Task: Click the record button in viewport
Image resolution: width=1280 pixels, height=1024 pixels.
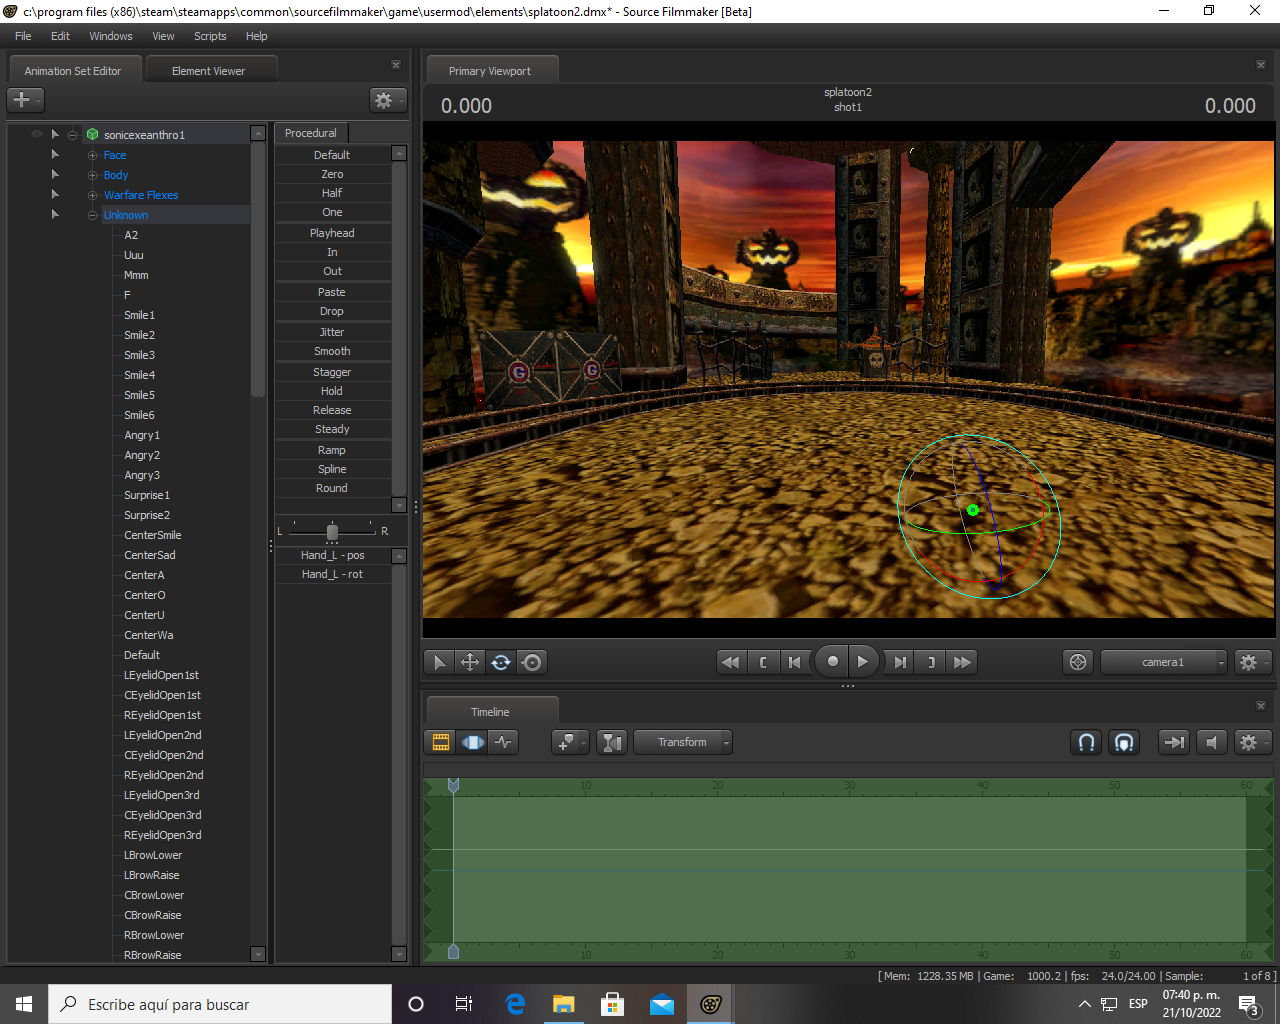Action: coord(832,662)
